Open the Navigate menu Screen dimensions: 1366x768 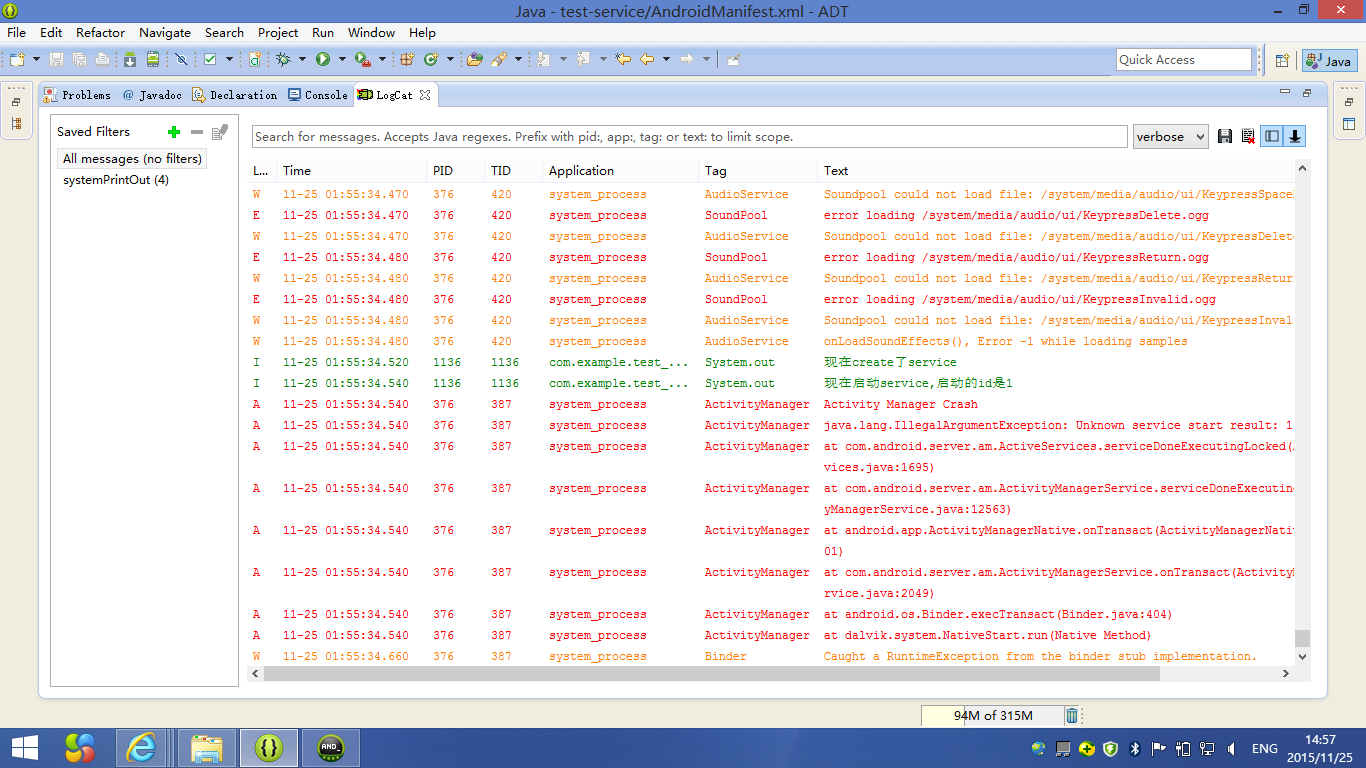pos(165,32)
